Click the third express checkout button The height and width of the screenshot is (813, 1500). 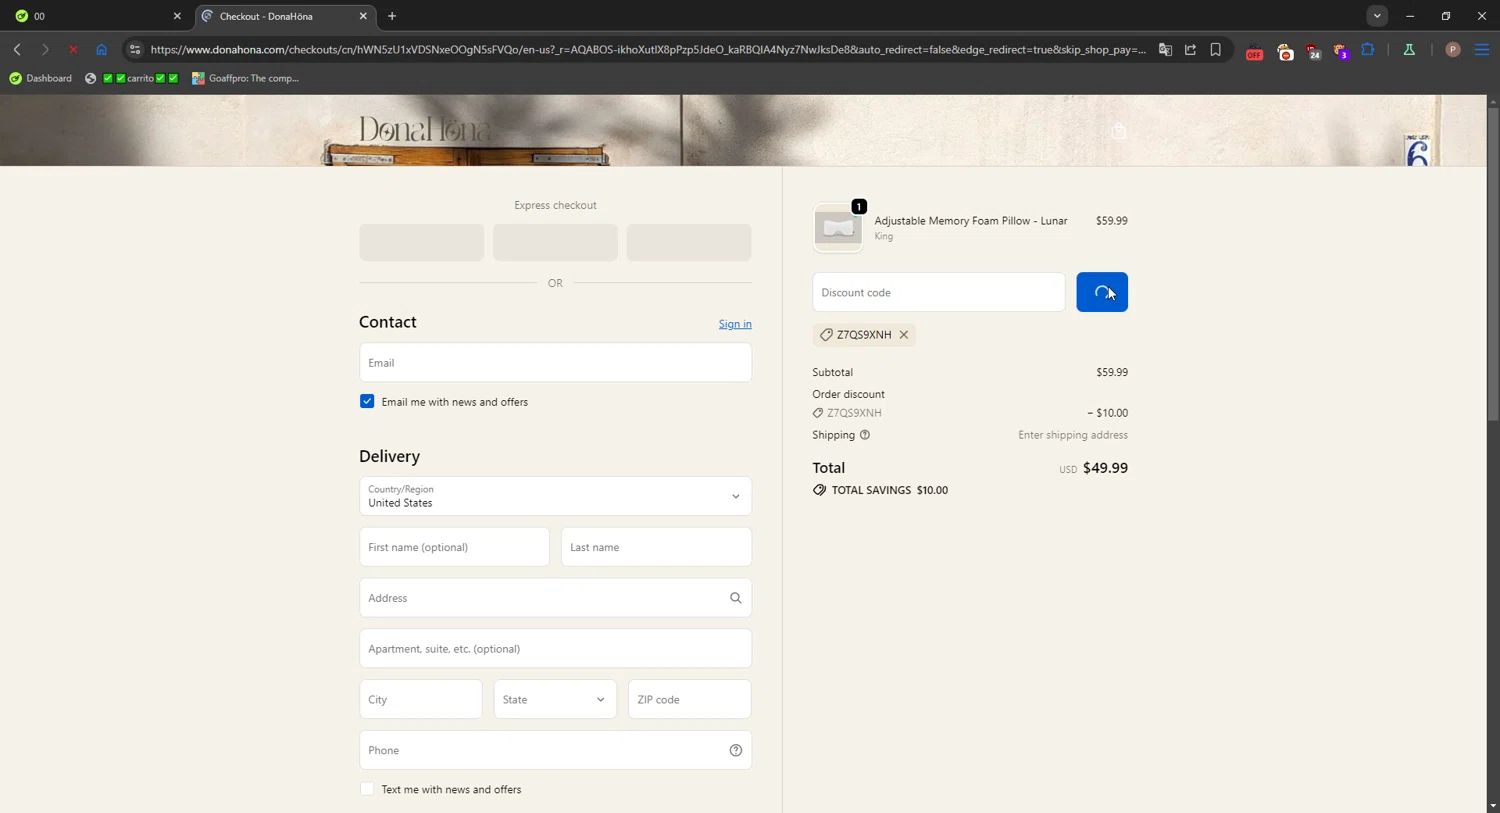coord(689,242)
